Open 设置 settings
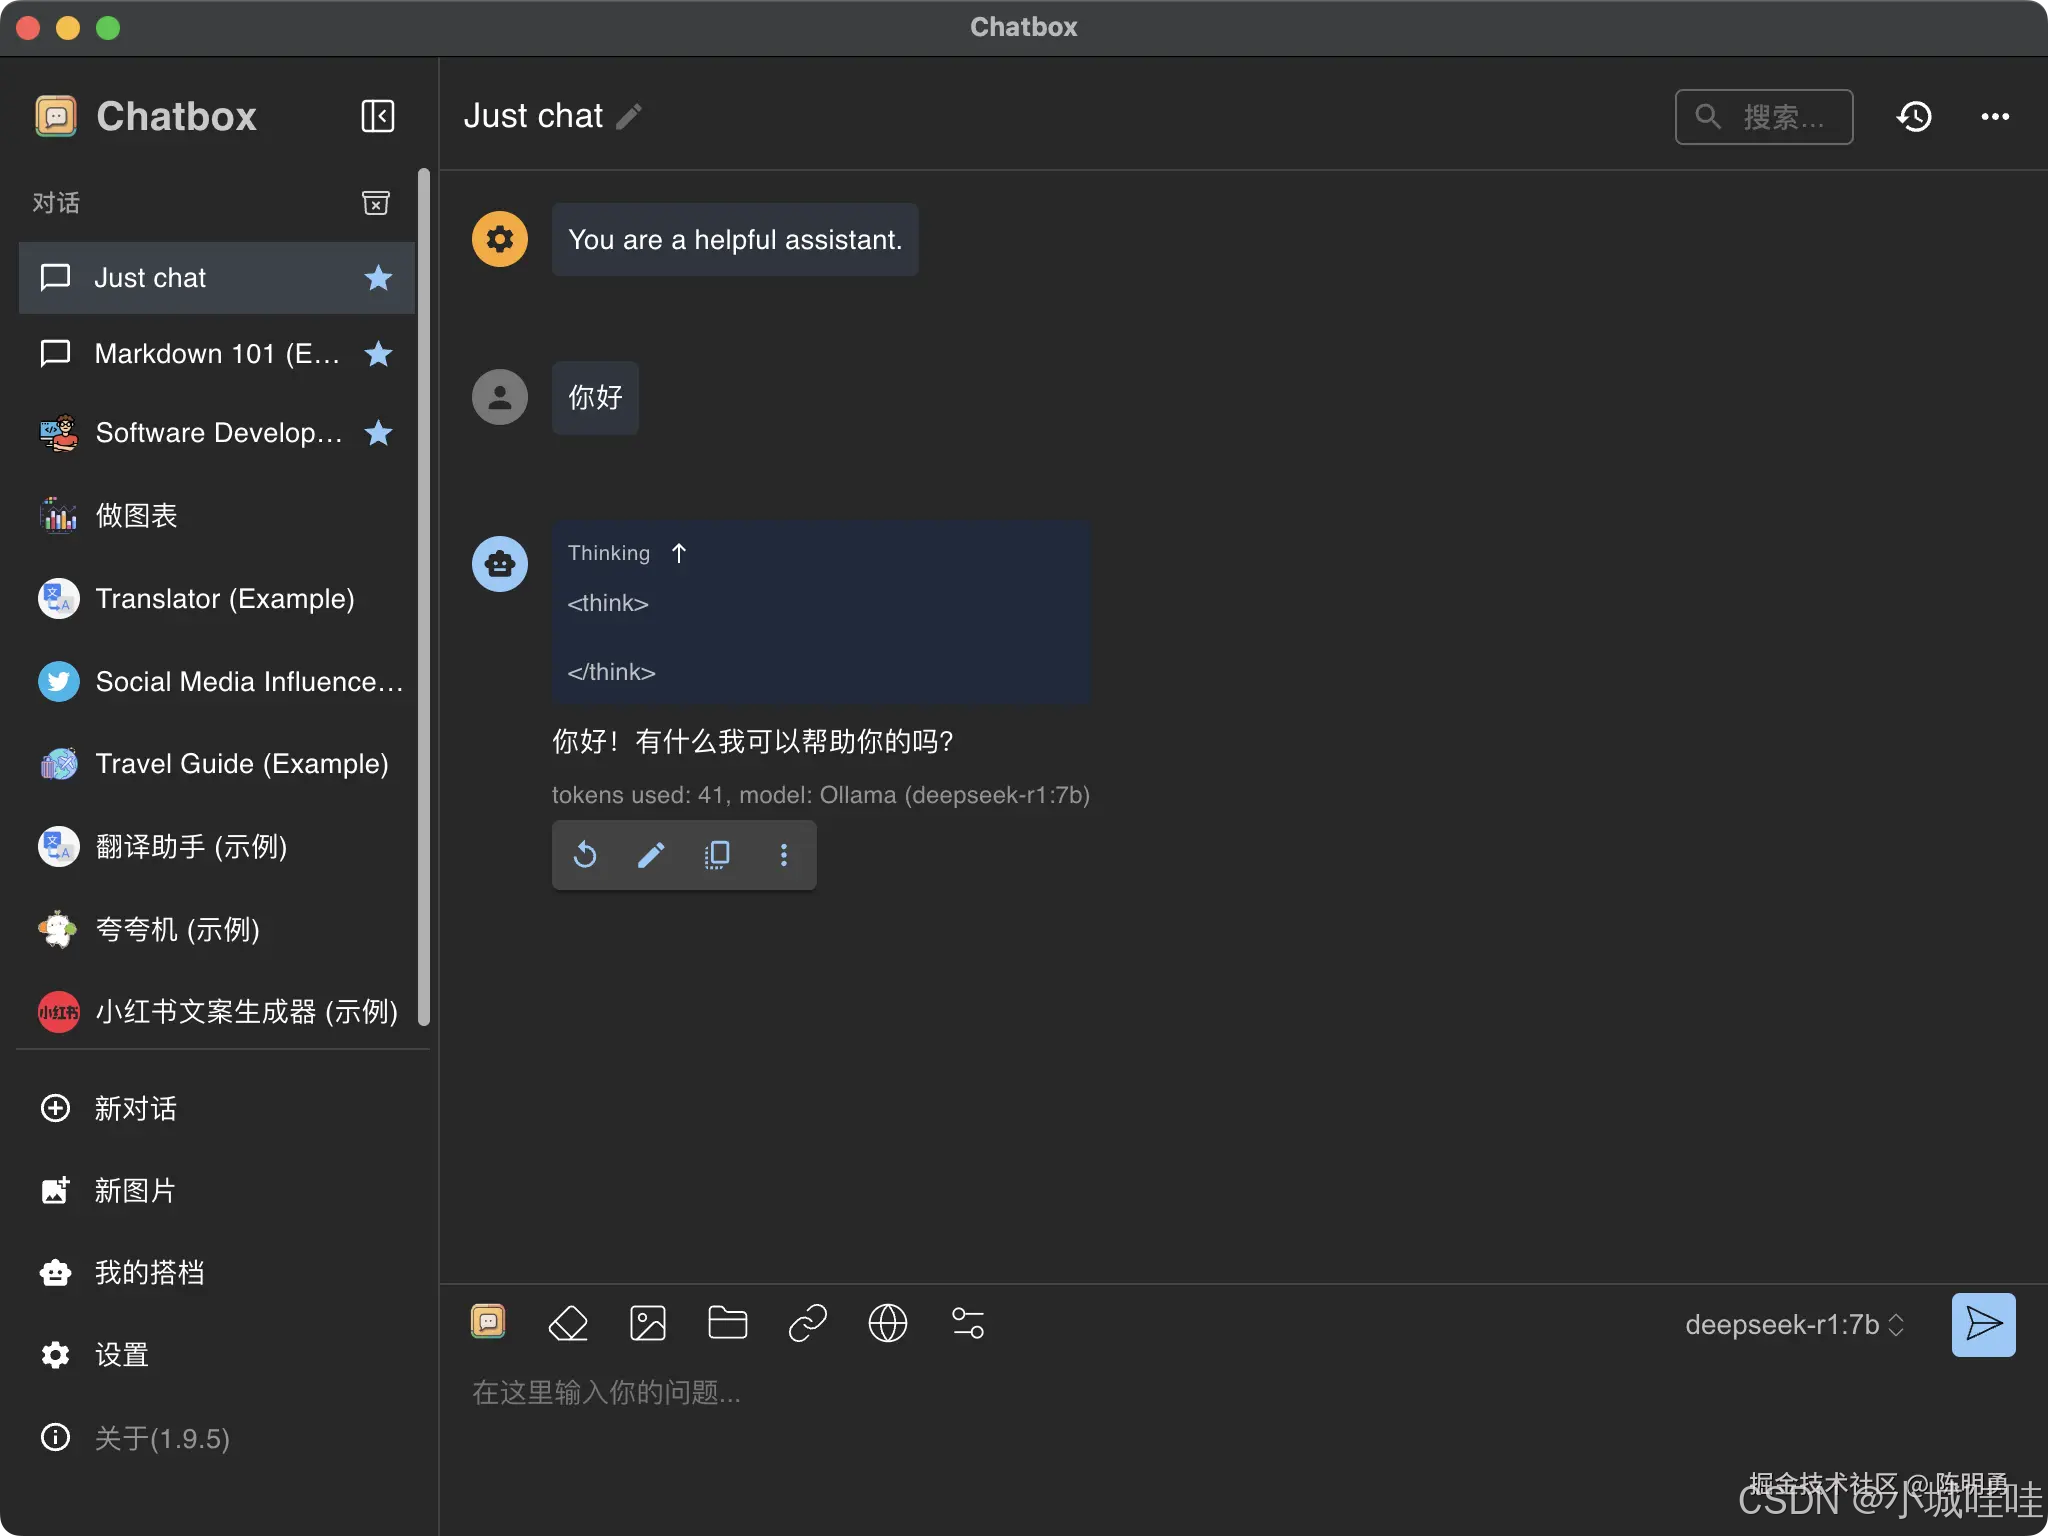 [x=121, y=1355]
